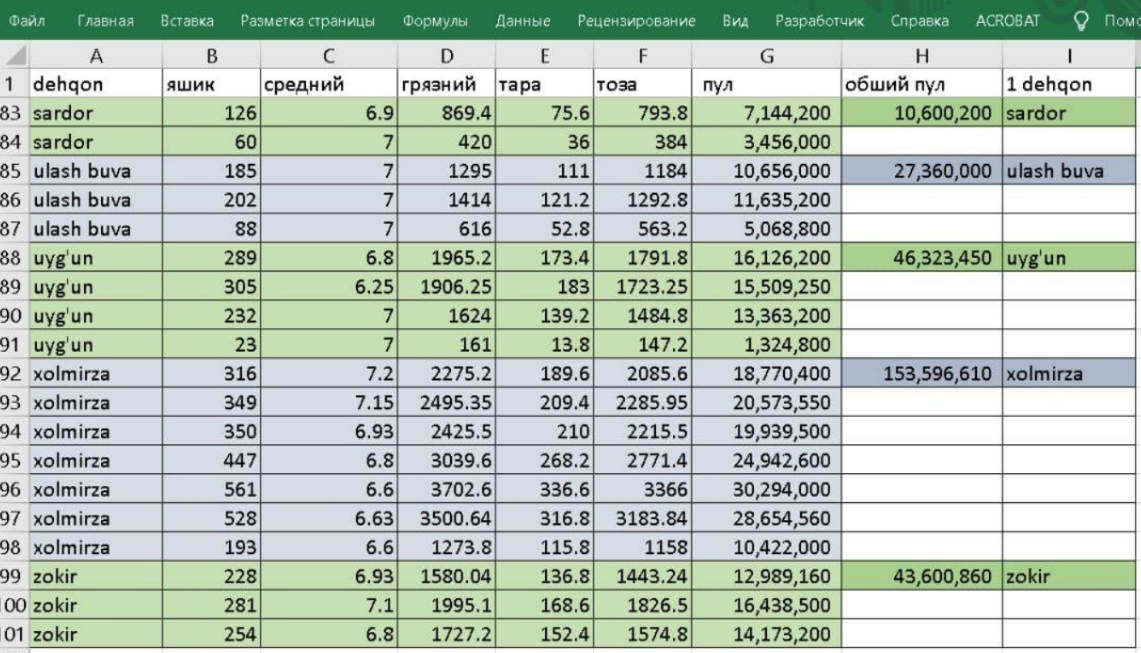Click the 'обший пул' header cell
Image resolution: width=1141 pixels, height=653 pixels.
(922, 84)
